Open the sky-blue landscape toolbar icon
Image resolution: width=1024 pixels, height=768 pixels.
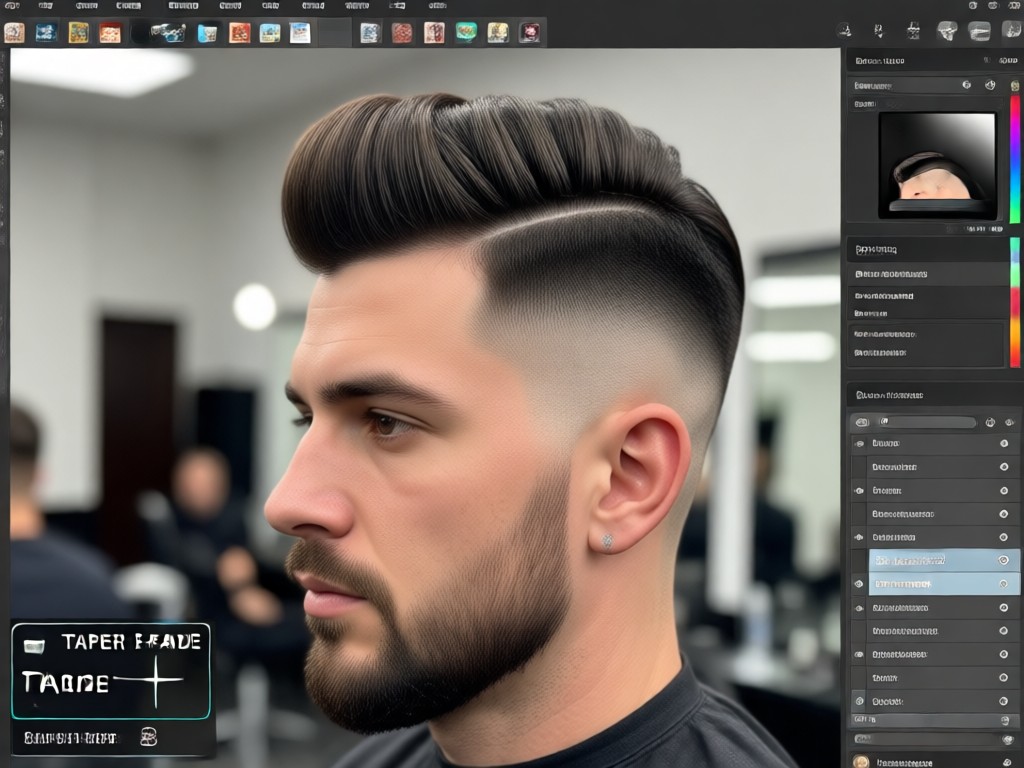click(x=270, y=33)
